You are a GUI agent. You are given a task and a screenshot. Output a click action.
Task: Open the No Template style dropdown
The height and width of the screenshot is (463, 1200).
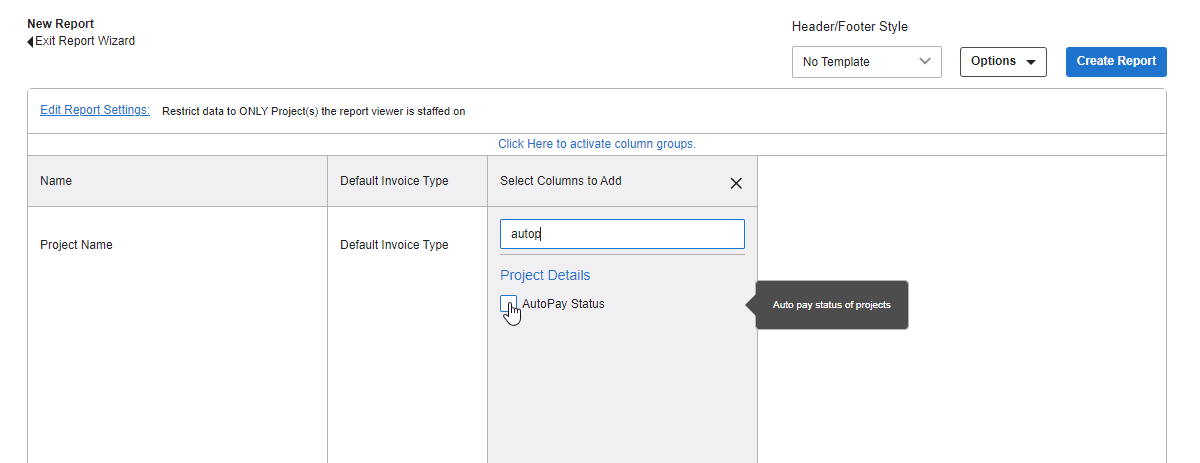click(x=867, y=62)
